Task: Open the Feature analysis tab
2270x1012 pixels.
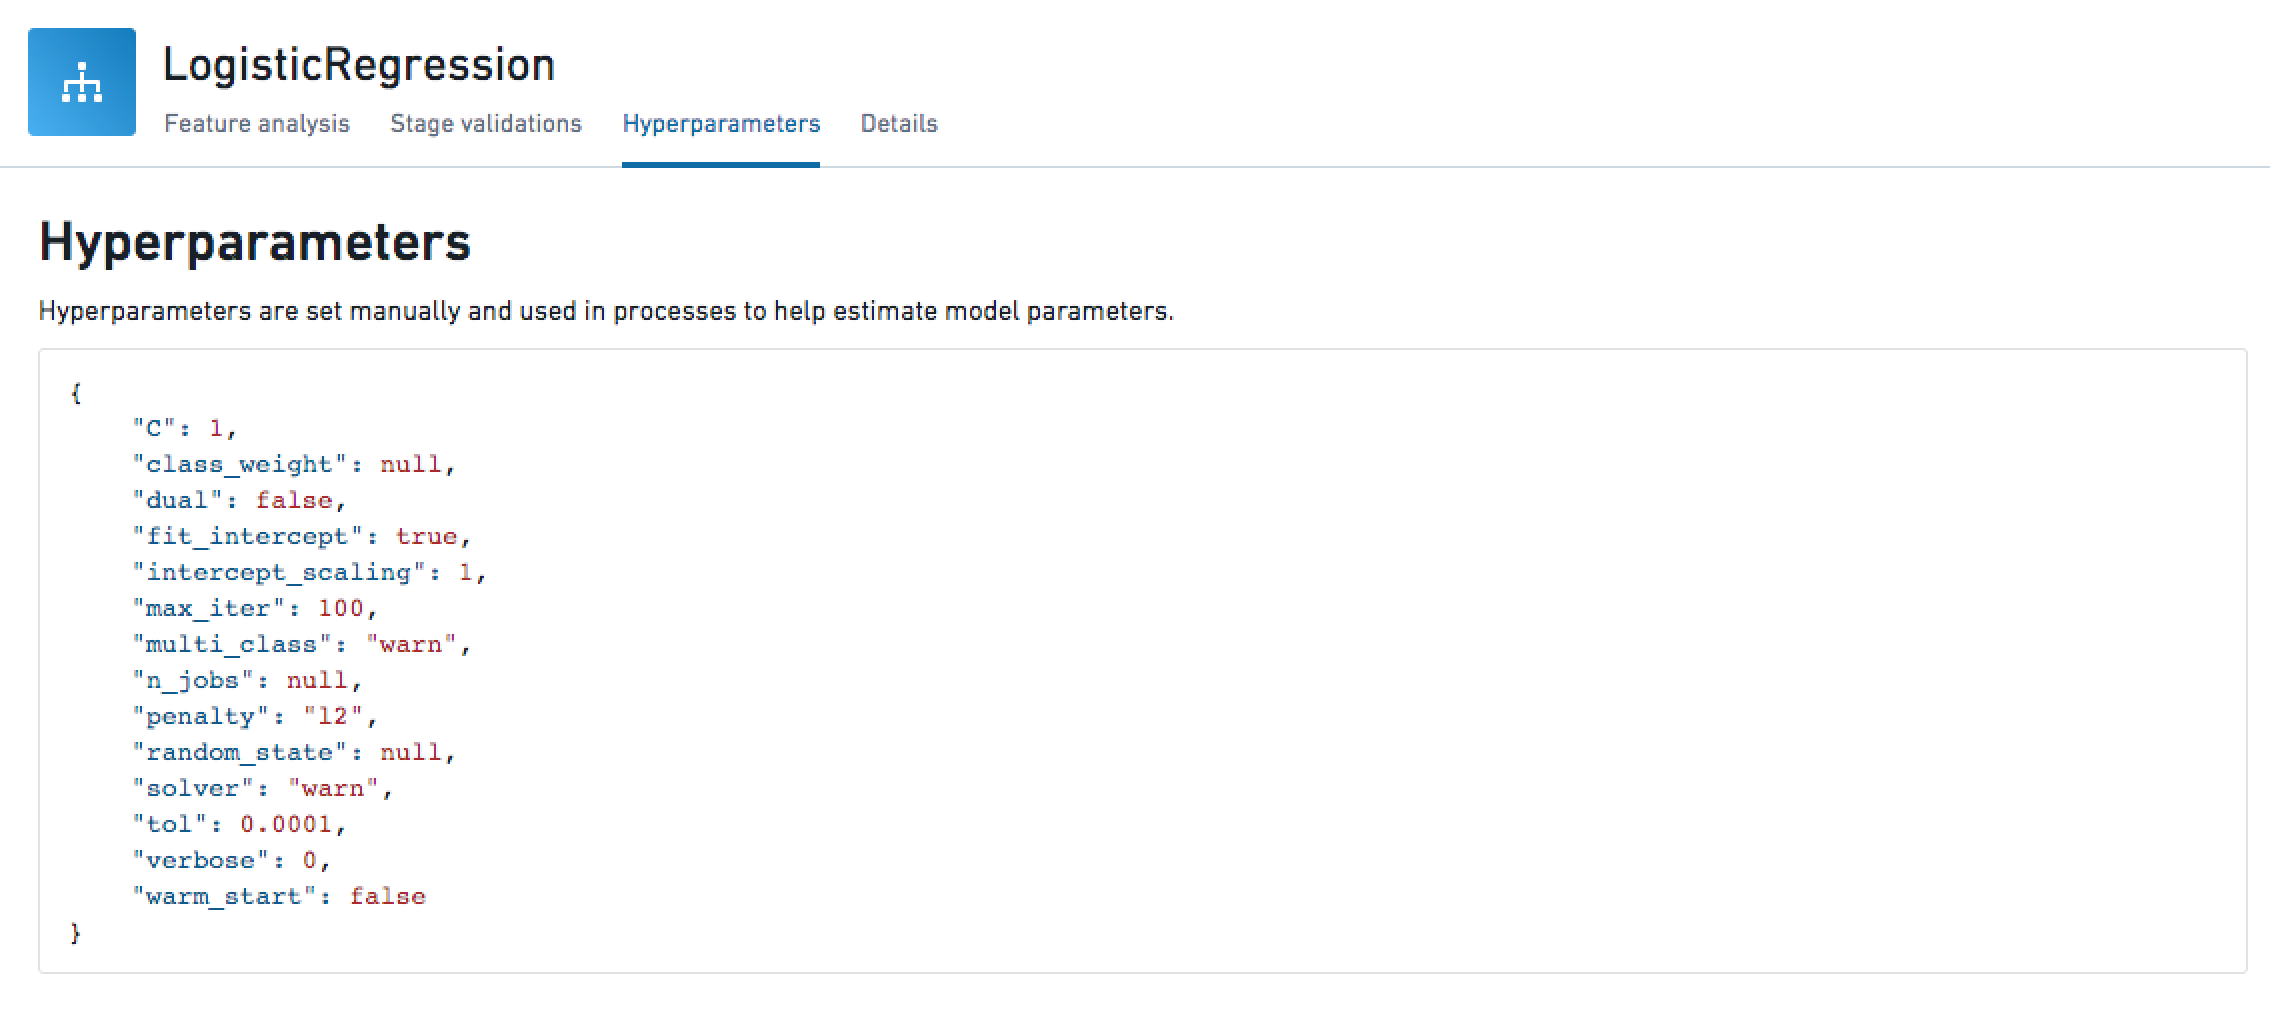Action: 257,124
